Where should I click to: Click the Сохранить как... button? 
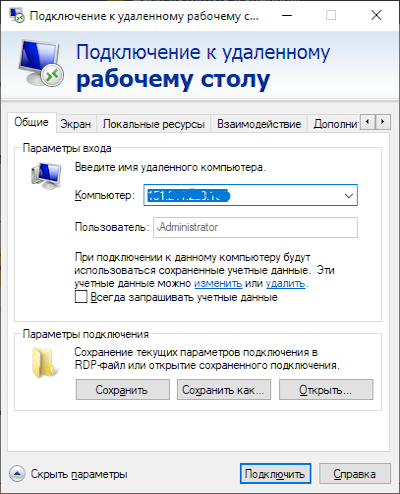[x=224, y=389]
